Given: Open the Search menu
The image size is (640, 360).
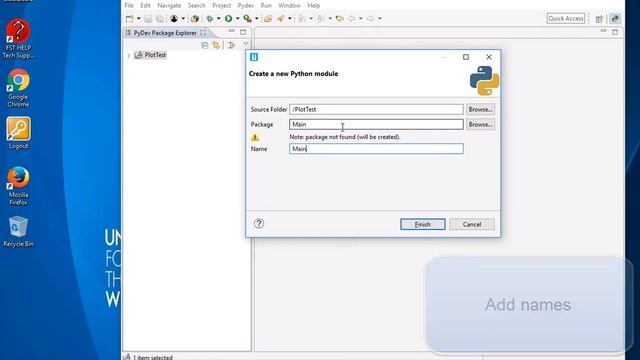Looking at the screenshot, I should click(x=196, y=5).
